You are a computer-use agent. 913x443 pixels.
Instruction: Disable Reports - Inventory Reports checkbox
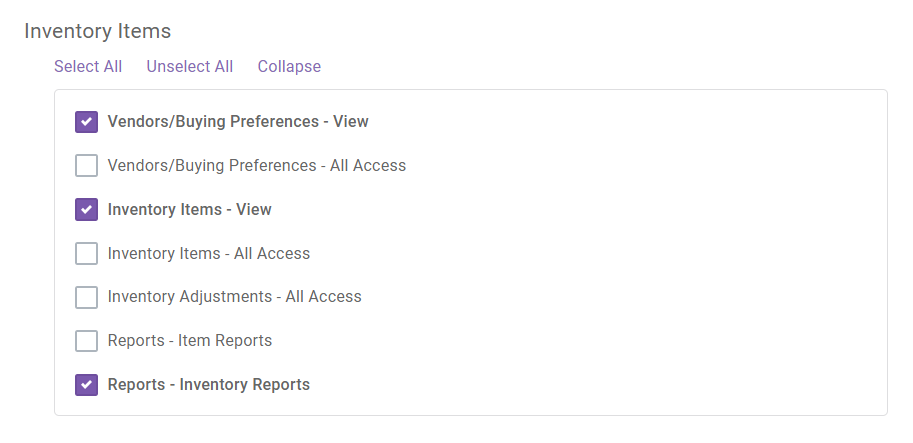tap(86, 385)
